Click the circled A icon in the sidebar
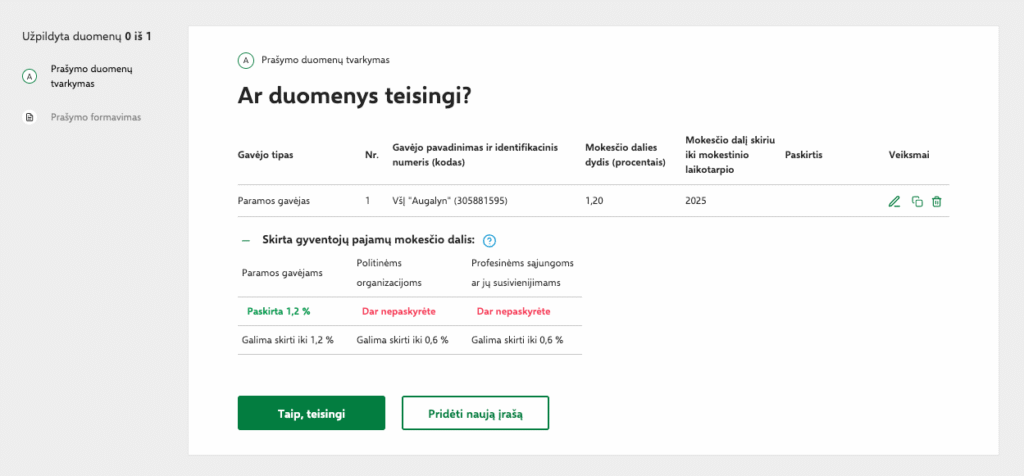The image size is (1024, 476). 30,76
